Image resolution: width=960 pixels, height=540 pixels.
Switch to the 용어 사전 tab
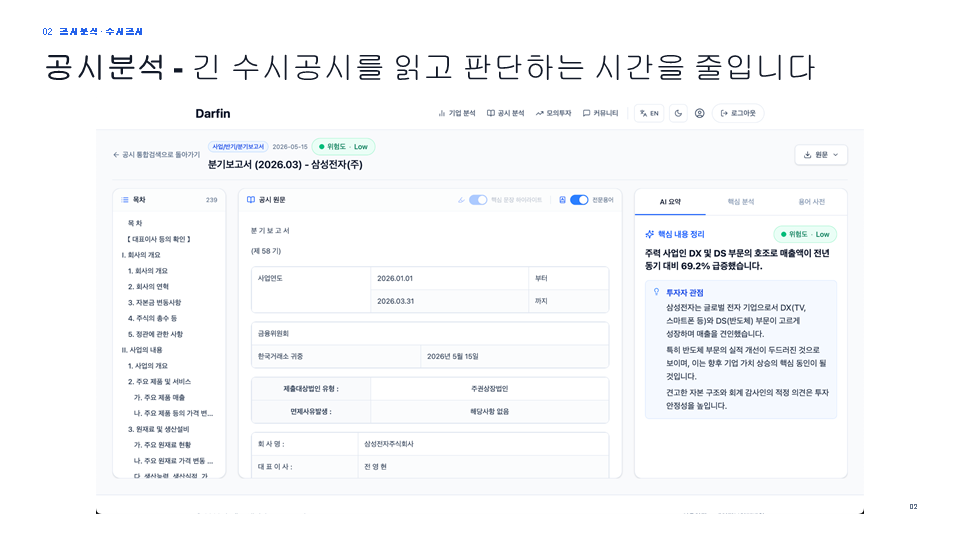[812, 201]
